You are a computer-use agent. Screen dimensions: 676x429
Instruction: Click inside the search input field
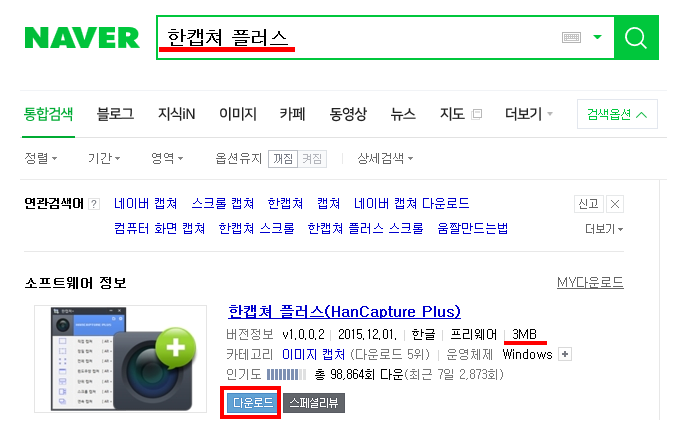coord(360,38)
